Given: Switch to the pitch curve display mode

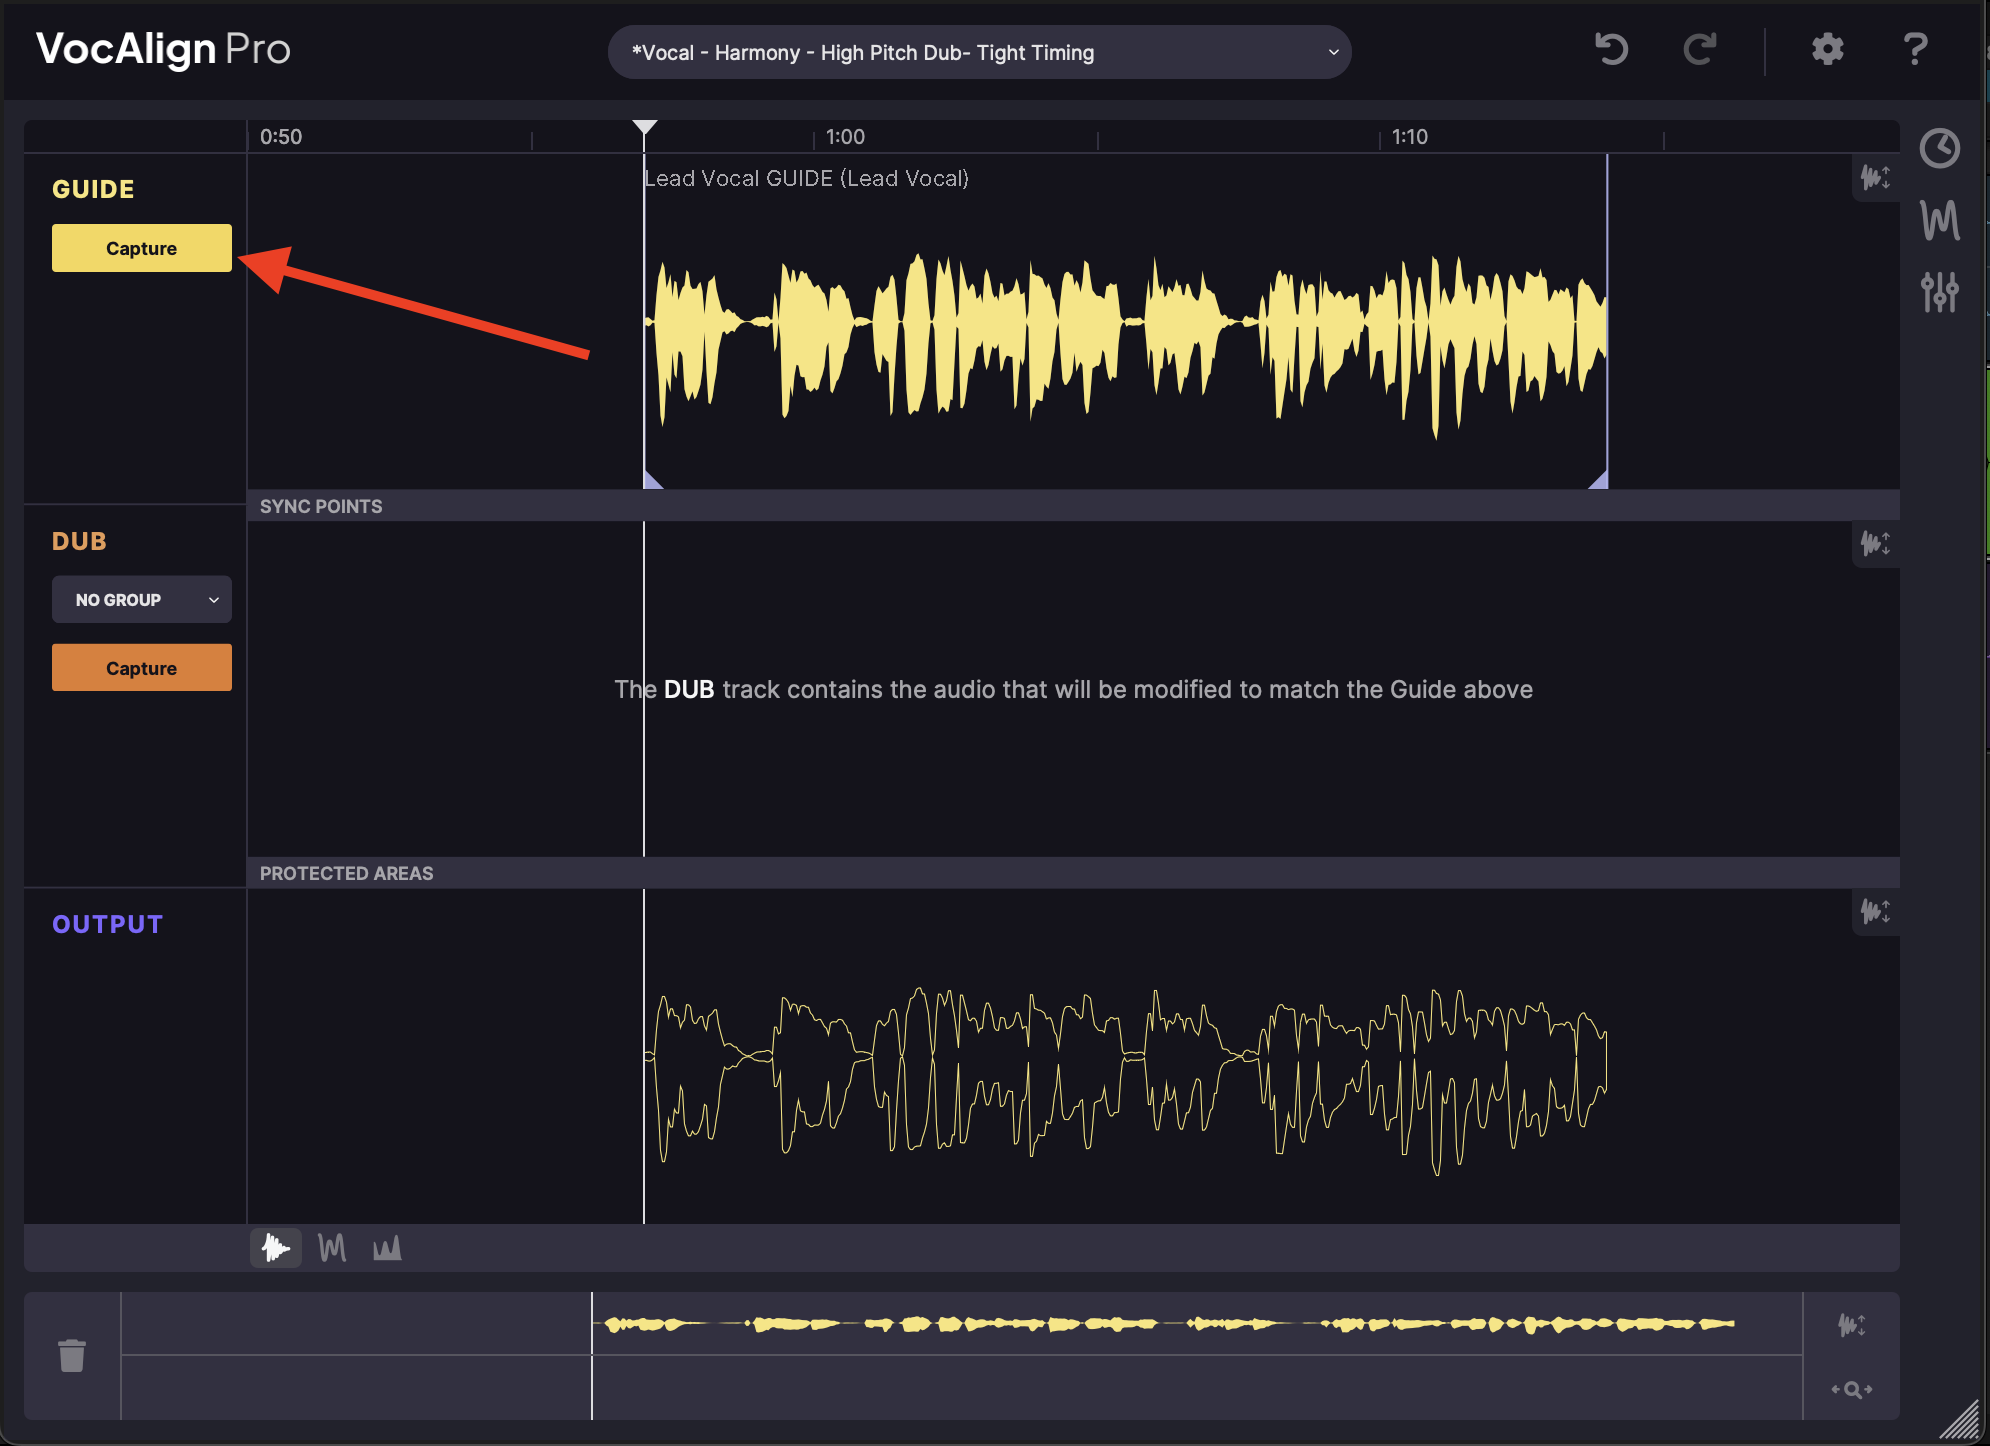Looking at the screenshot, I should (331, 1247).
